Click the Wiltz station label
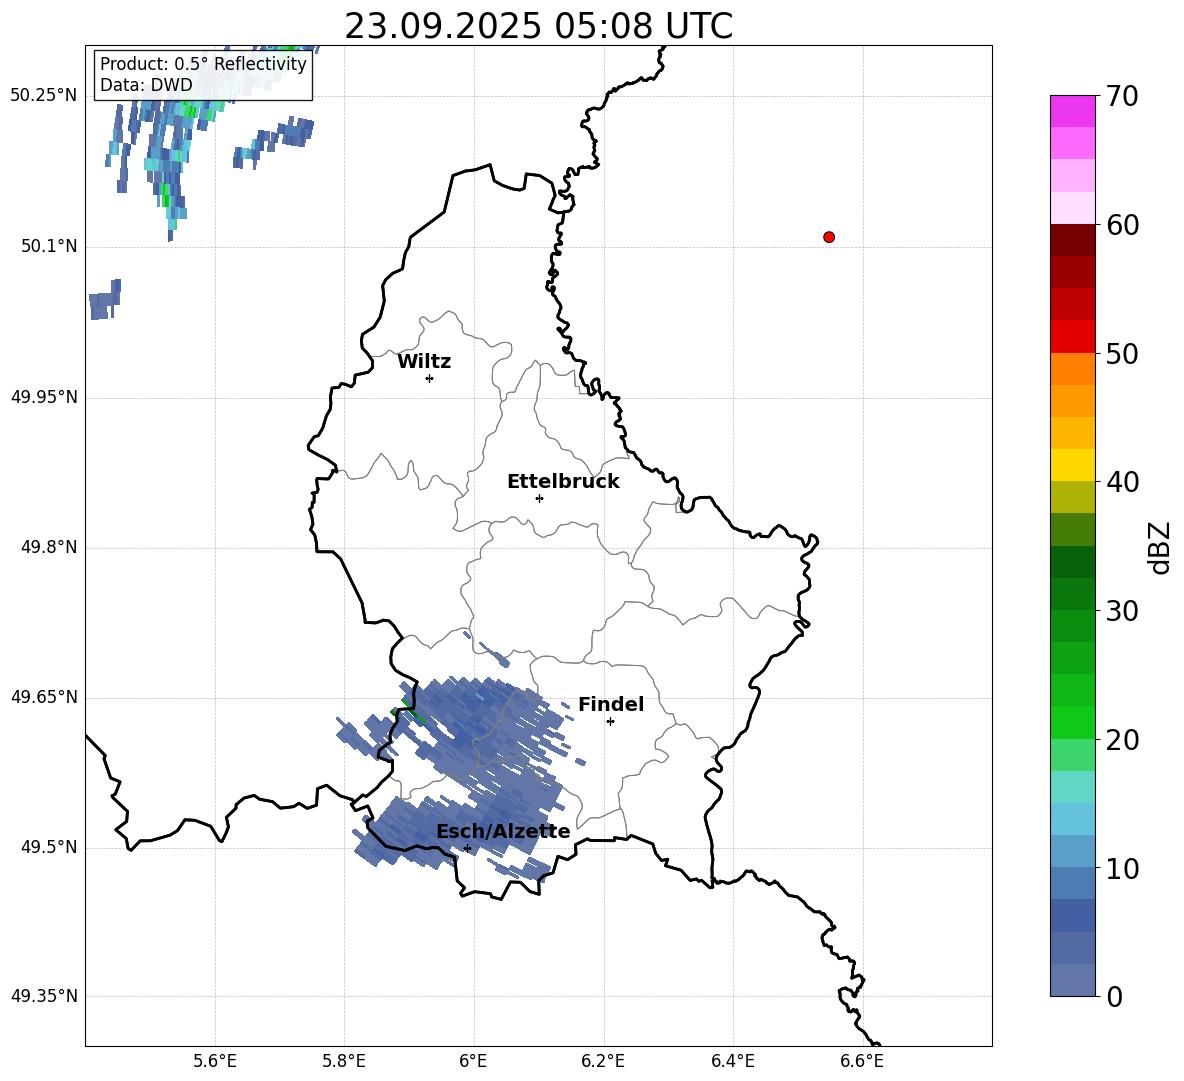 (x=424, y=362)
